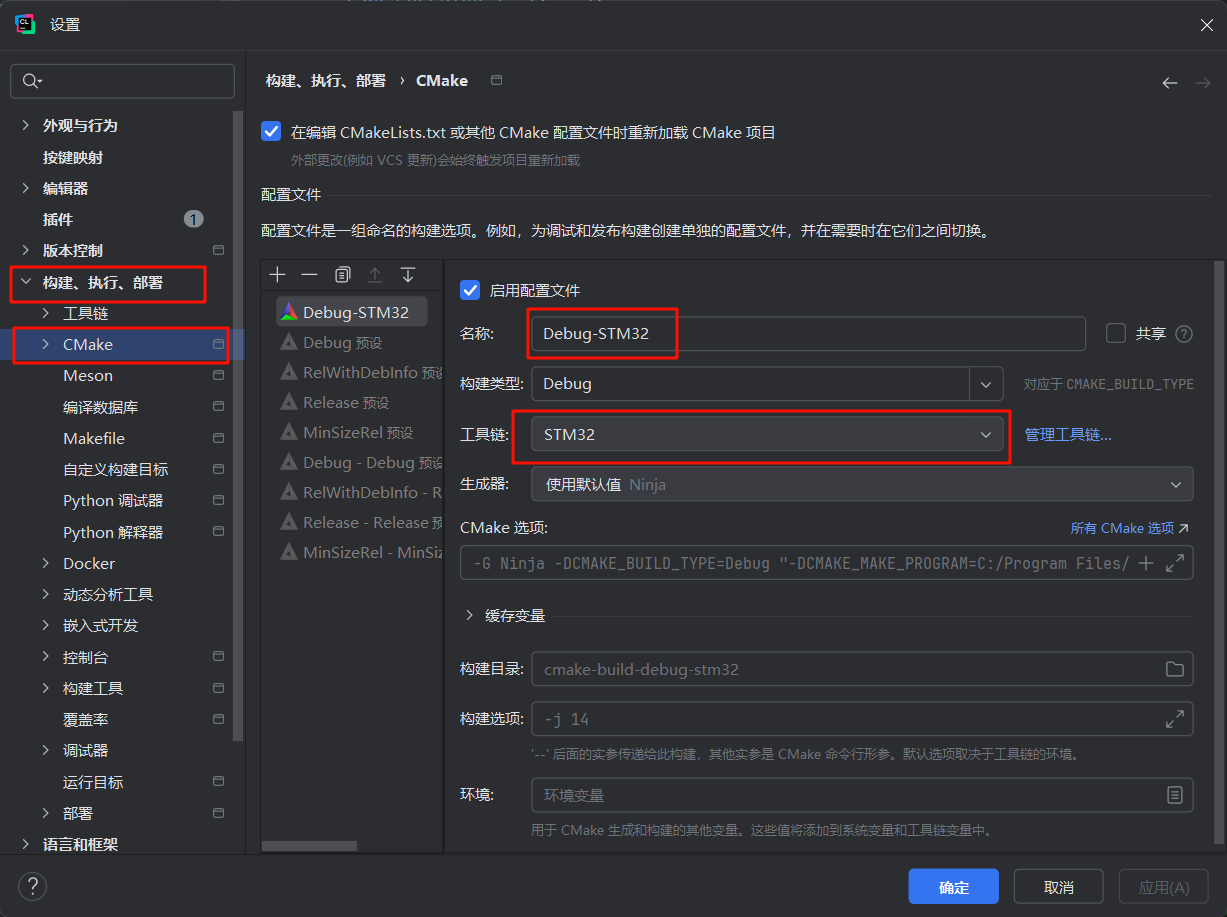Enable the 共享 checkbox

(x=1116, y=334)
